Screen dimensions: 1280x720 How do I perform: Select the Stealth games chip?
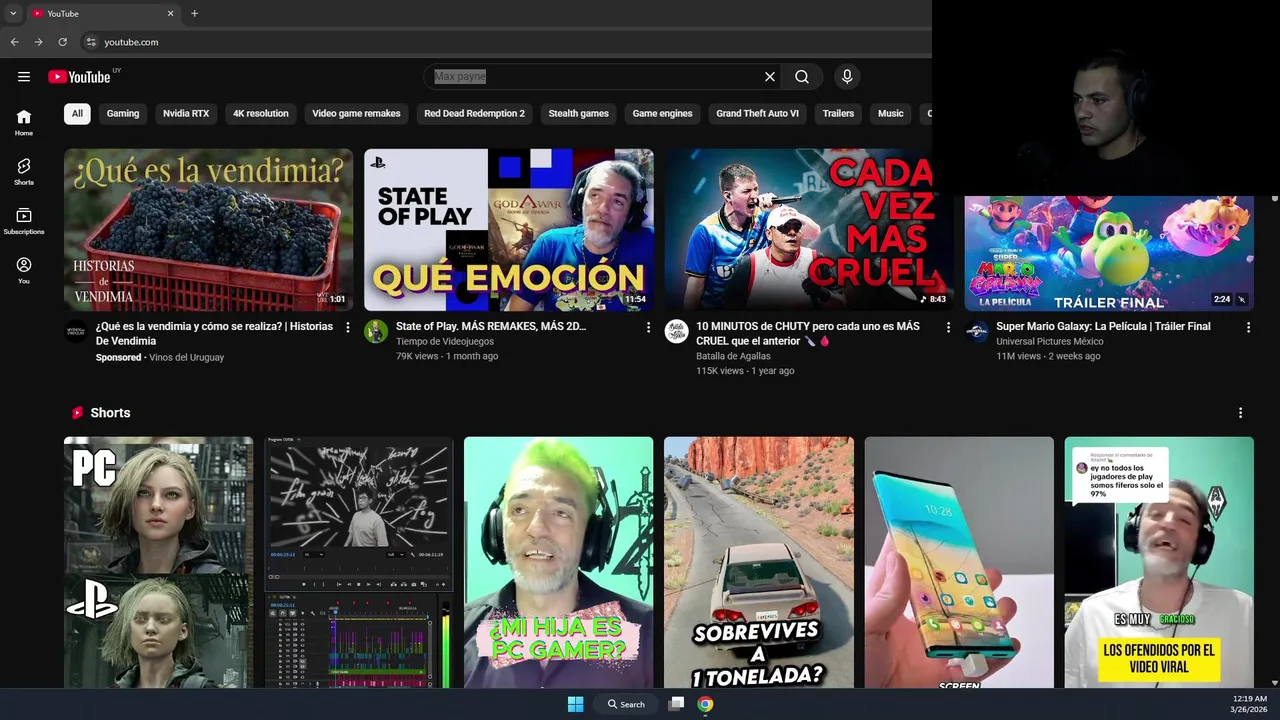tap(579, 113)
